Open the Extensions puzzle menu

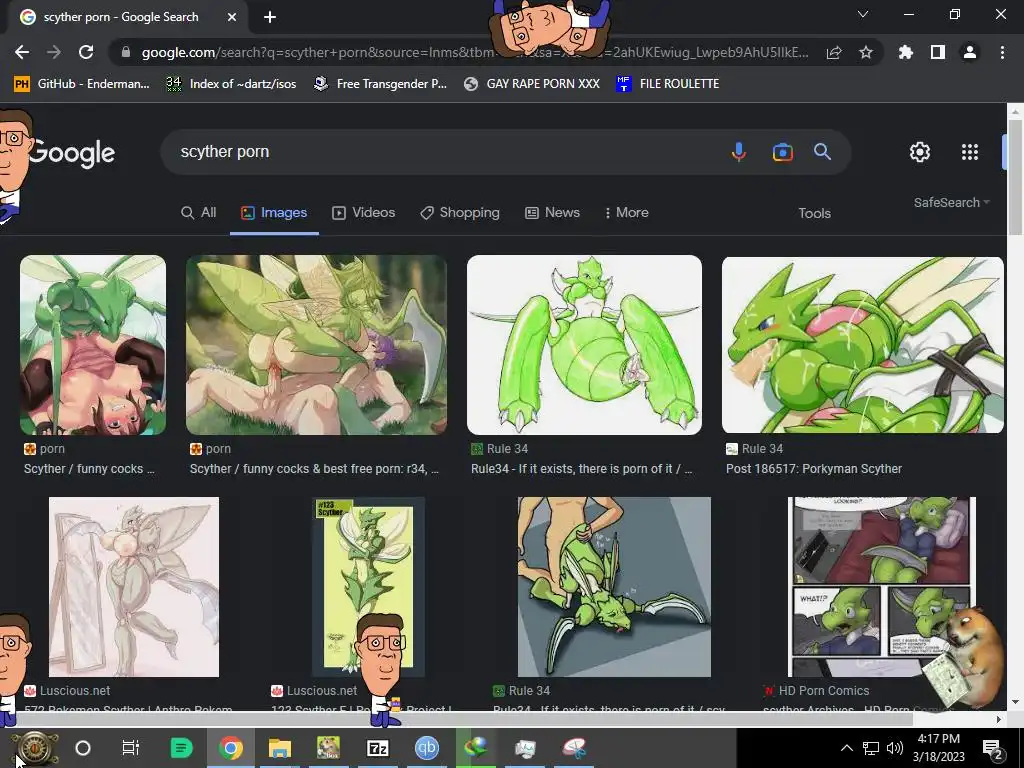[906, 52]
